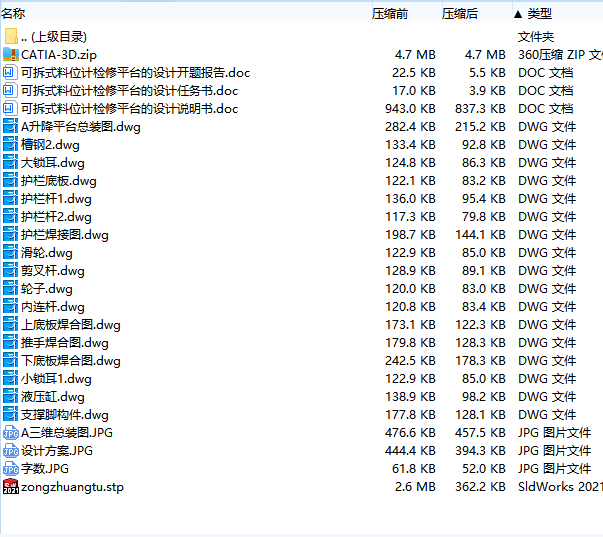The height and width of the screenshot is (537, 603).
Task: Click the DWG icon beside 剪叉杆.dwg
Action: [x=10, y=271]
